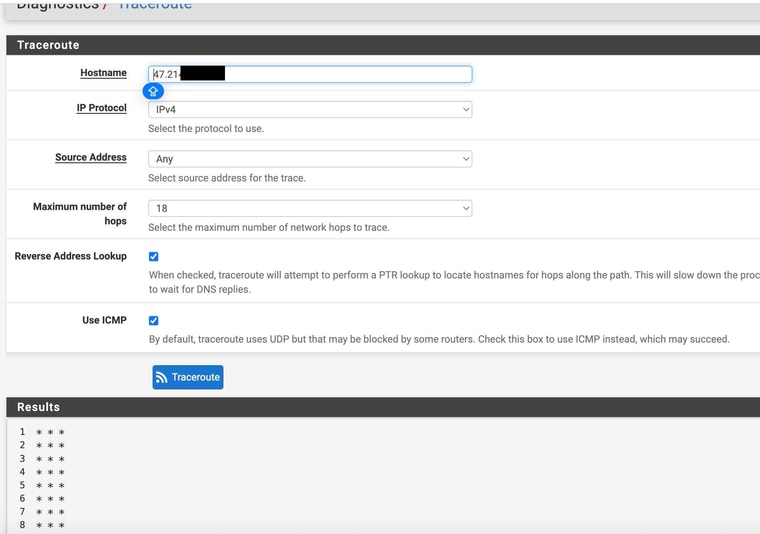
Task: Click 'Select the maximum number of network hops' text
Action: pos(269,227)
